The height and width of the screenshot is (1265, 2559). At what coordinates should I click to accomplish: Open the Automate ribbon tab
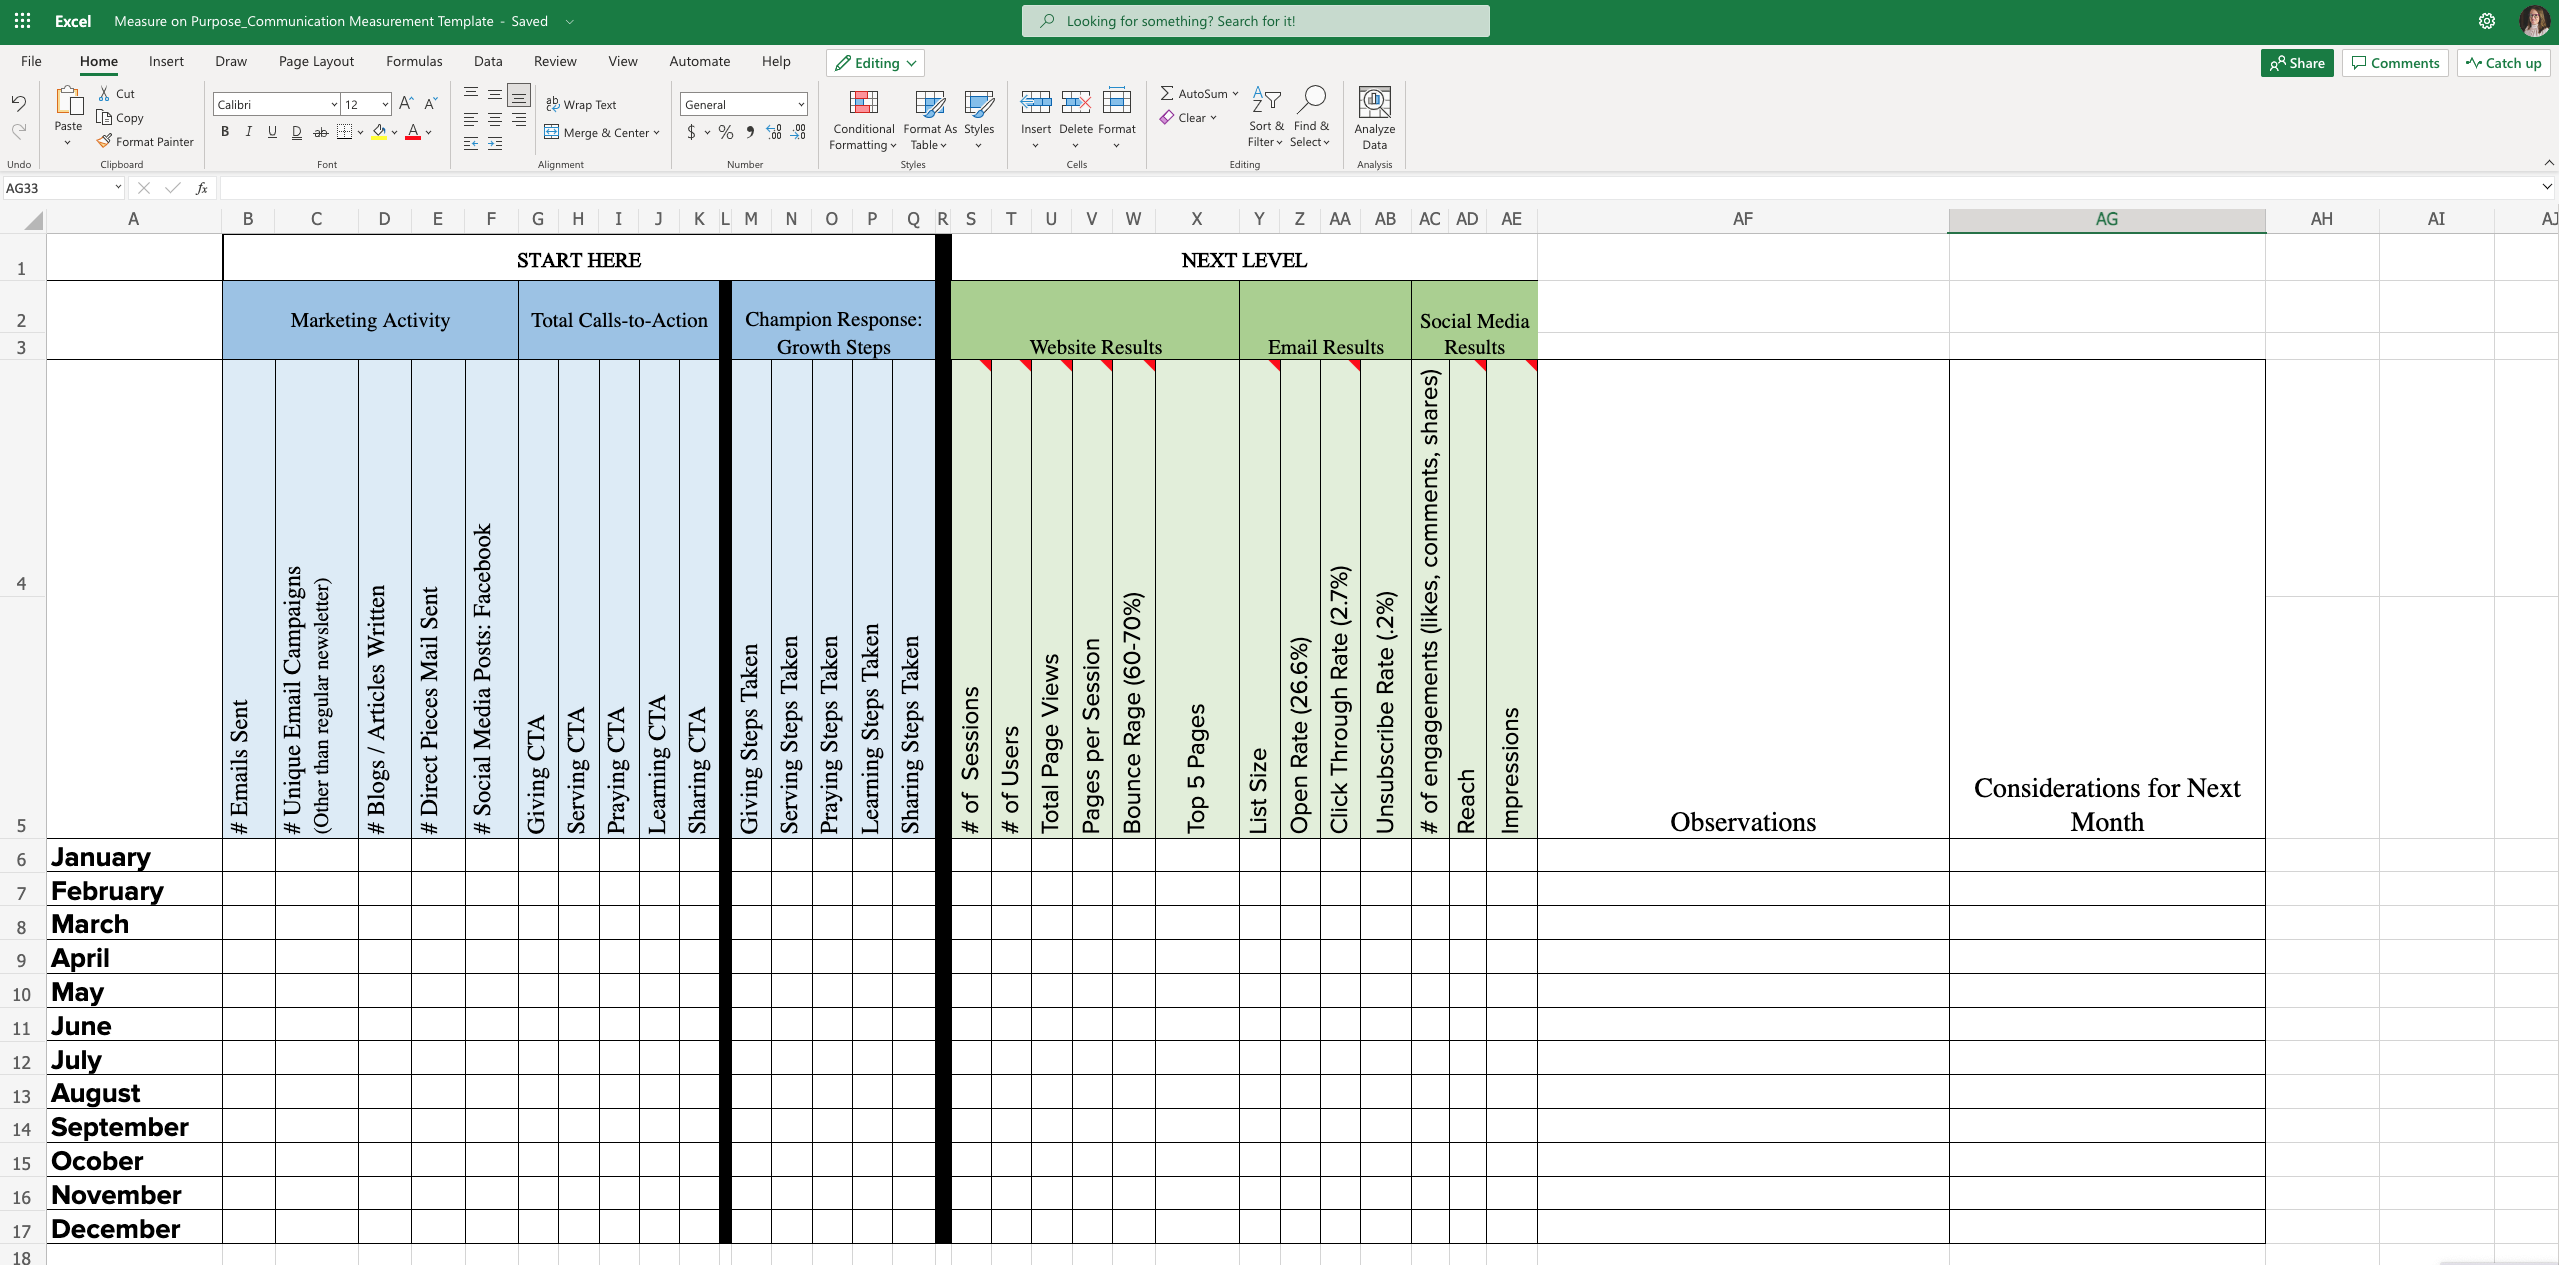699,61
